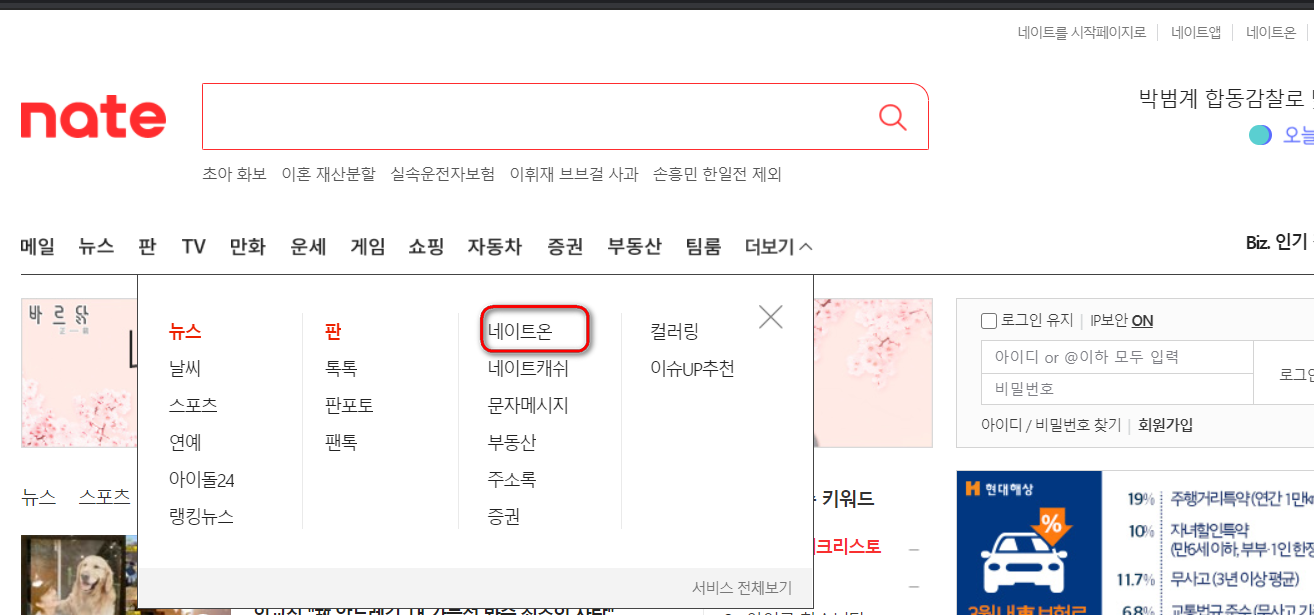Open 쇼핑 menu item
The image size is (1314, 615).
(426, 246)
